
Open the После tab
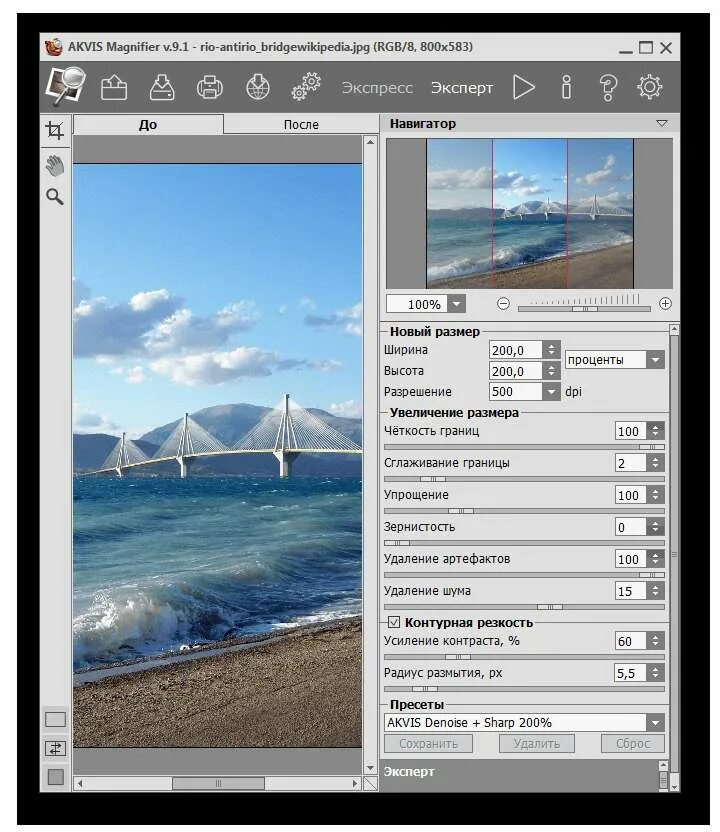pyautogui.click(x=301, y=125)
